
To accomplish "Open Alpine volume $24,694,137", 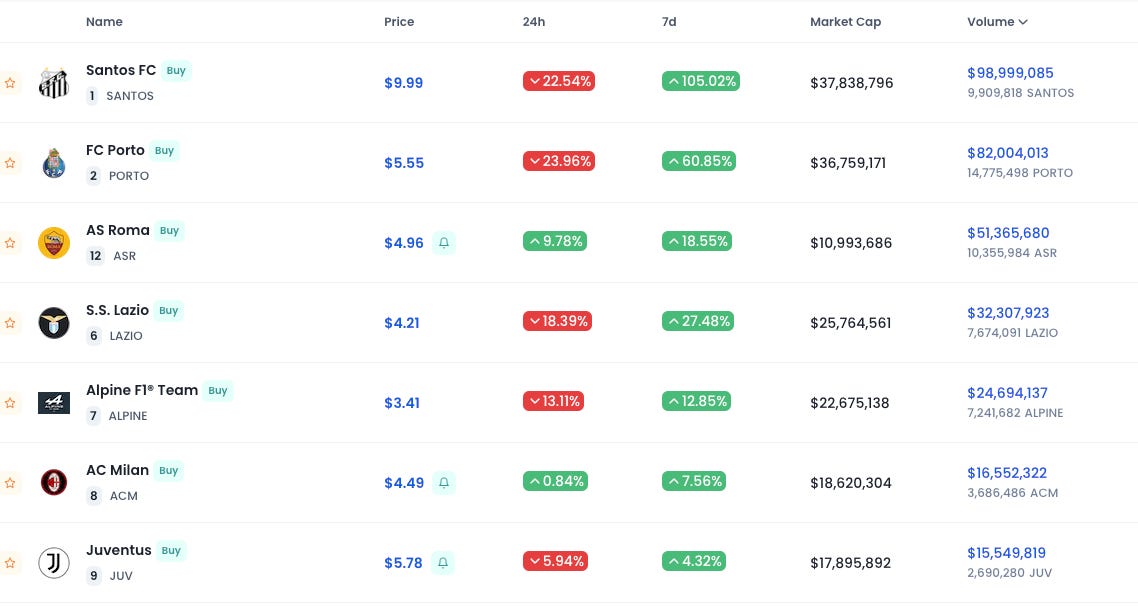I will [x=1007, y=393].
